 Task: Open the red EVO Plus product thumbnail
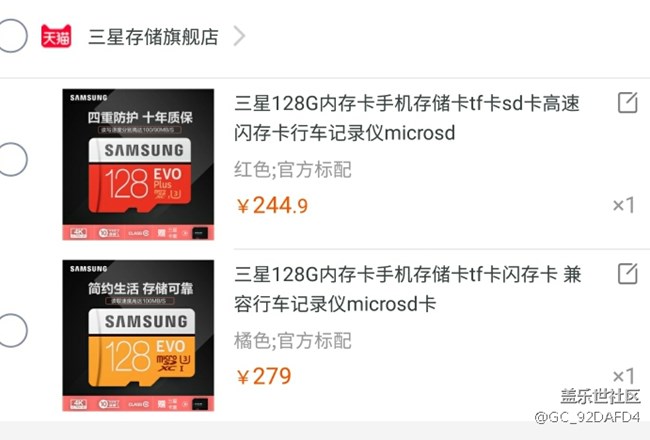pyautogui.click(x=138, y=164)
